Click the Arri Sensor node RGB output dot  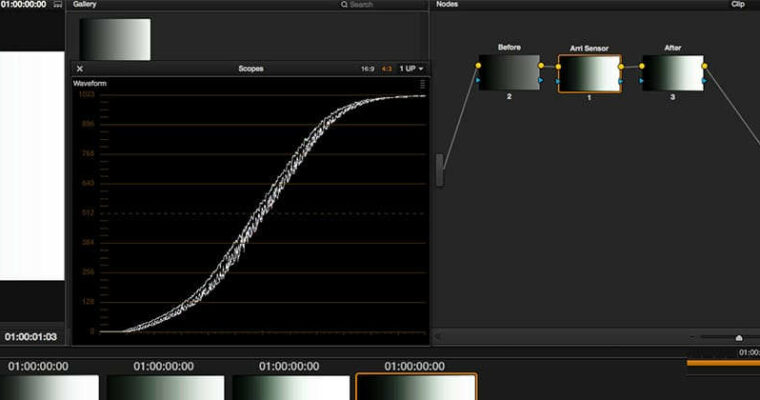pos(621,66)
